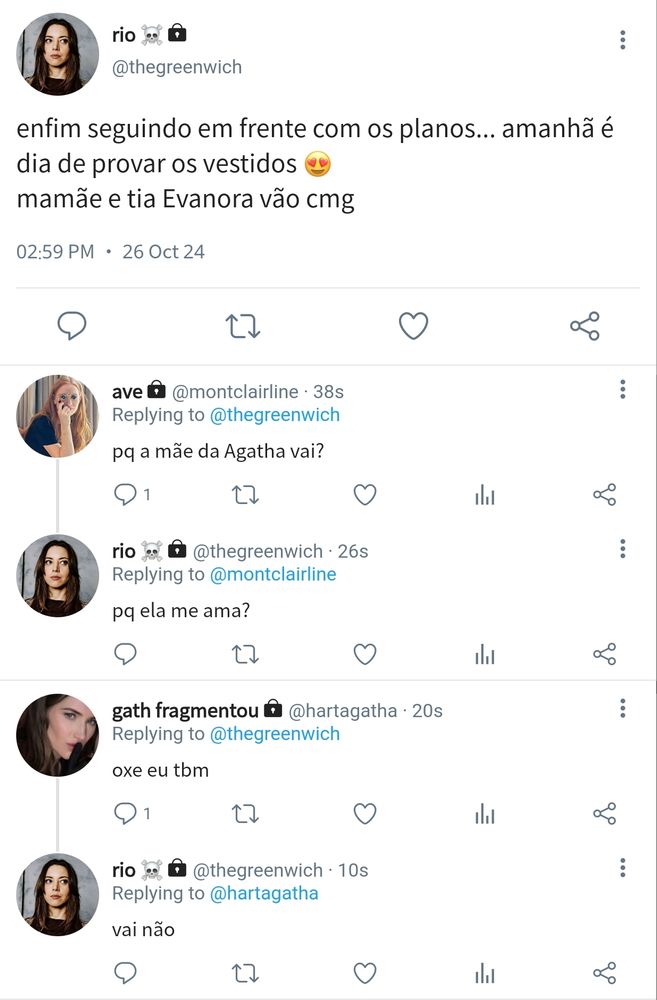Open reply thread on ave's comment
Image resolution: width=657 pixels, height=1000 pixels.
[125, 494]
